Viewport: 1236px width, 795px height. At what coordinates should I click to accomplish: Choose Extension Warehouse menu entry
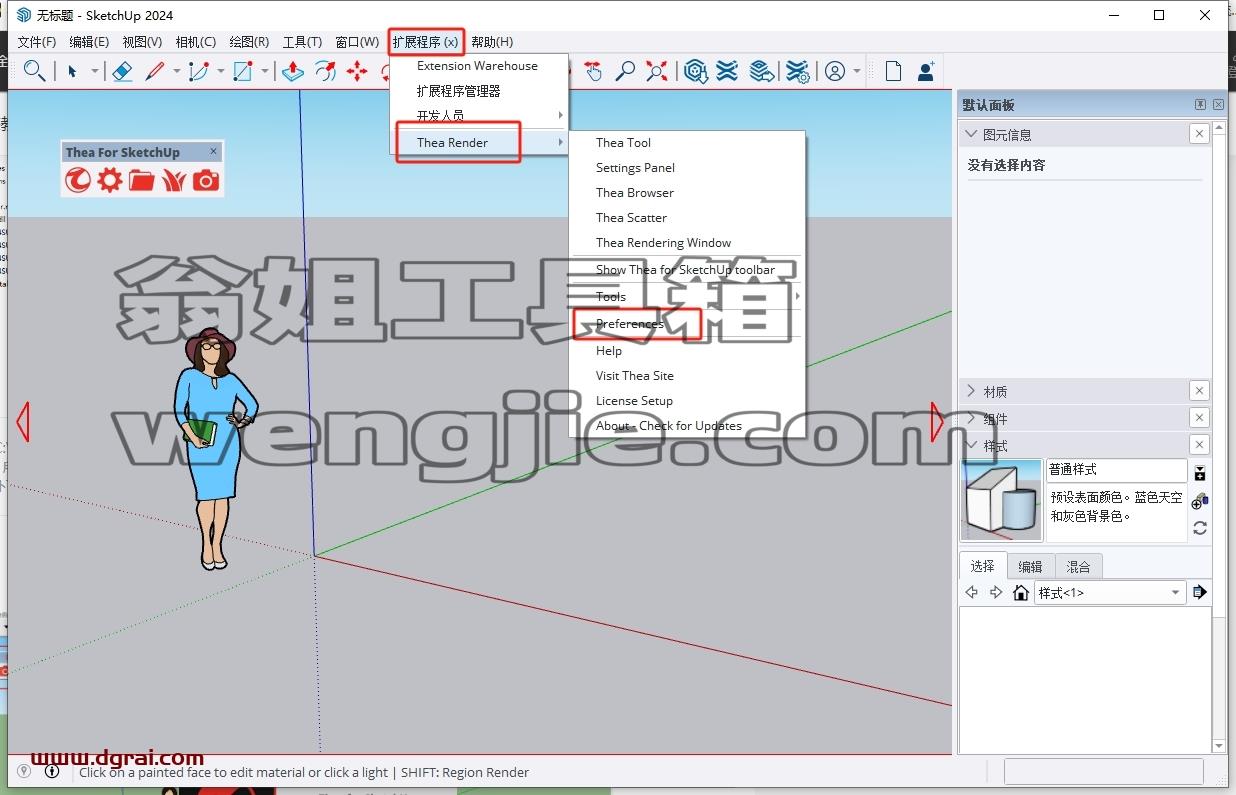479,66
